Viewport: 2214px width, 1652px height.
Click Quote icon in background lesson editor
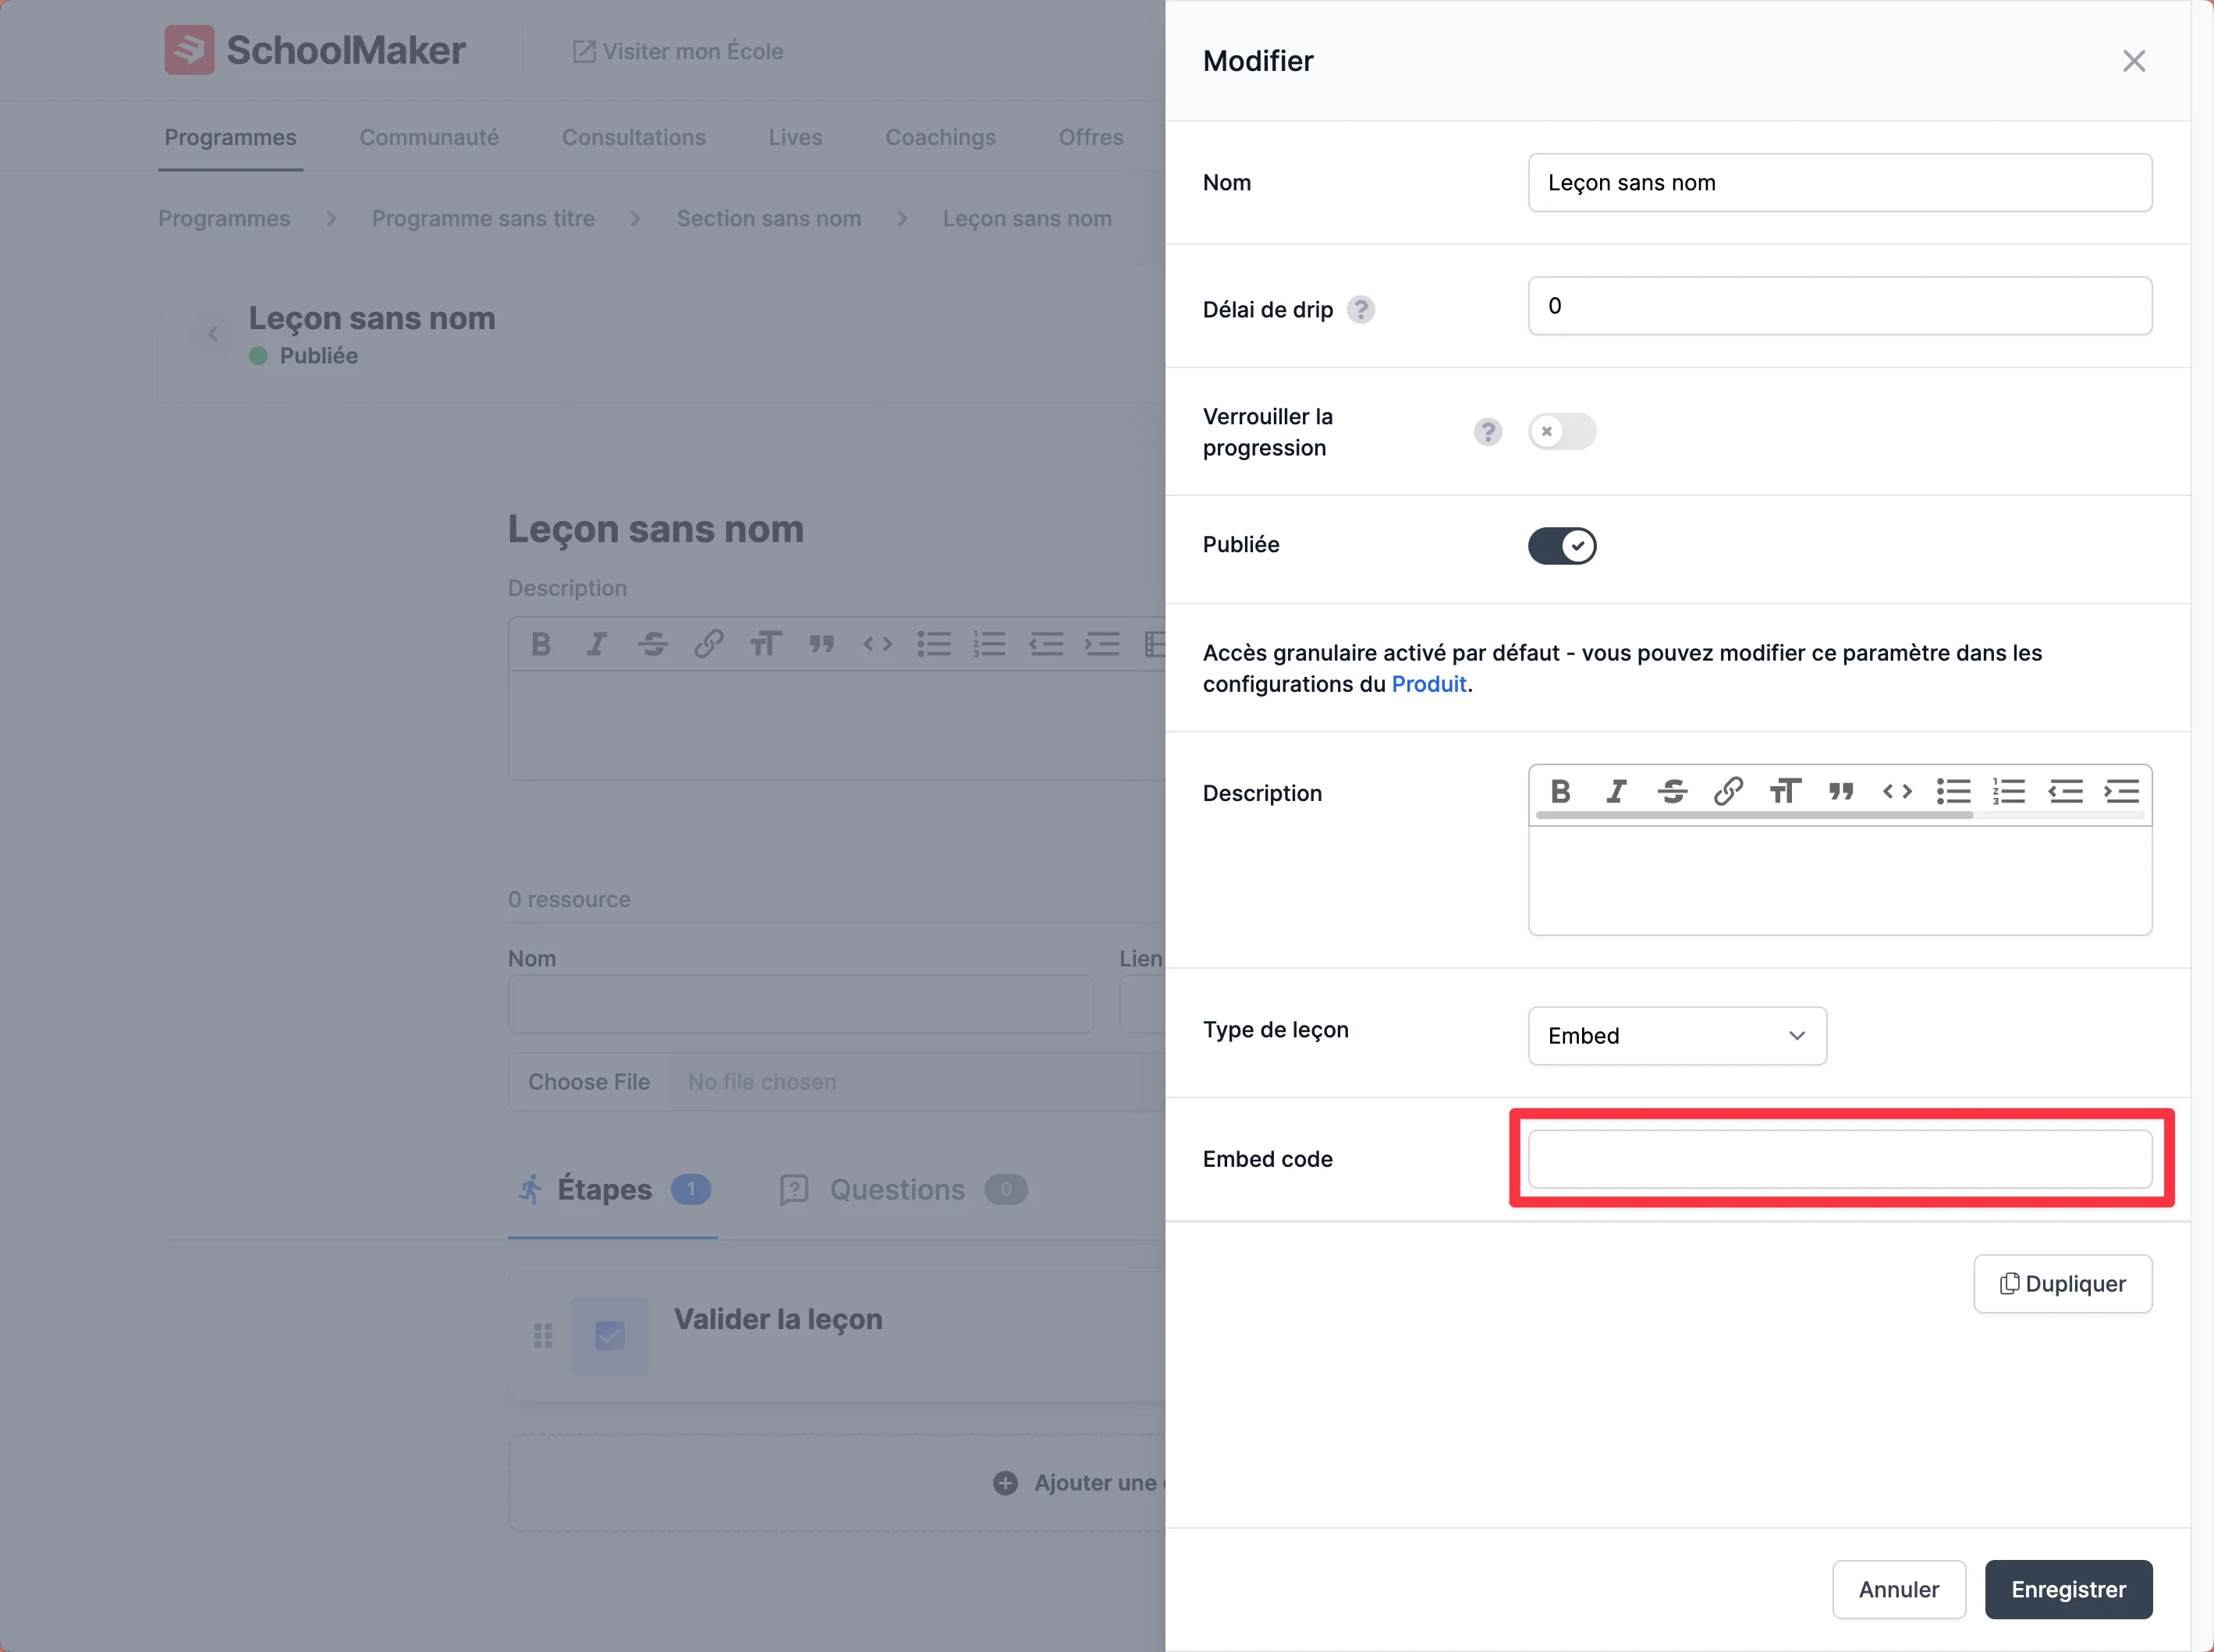tap(822, 643)
